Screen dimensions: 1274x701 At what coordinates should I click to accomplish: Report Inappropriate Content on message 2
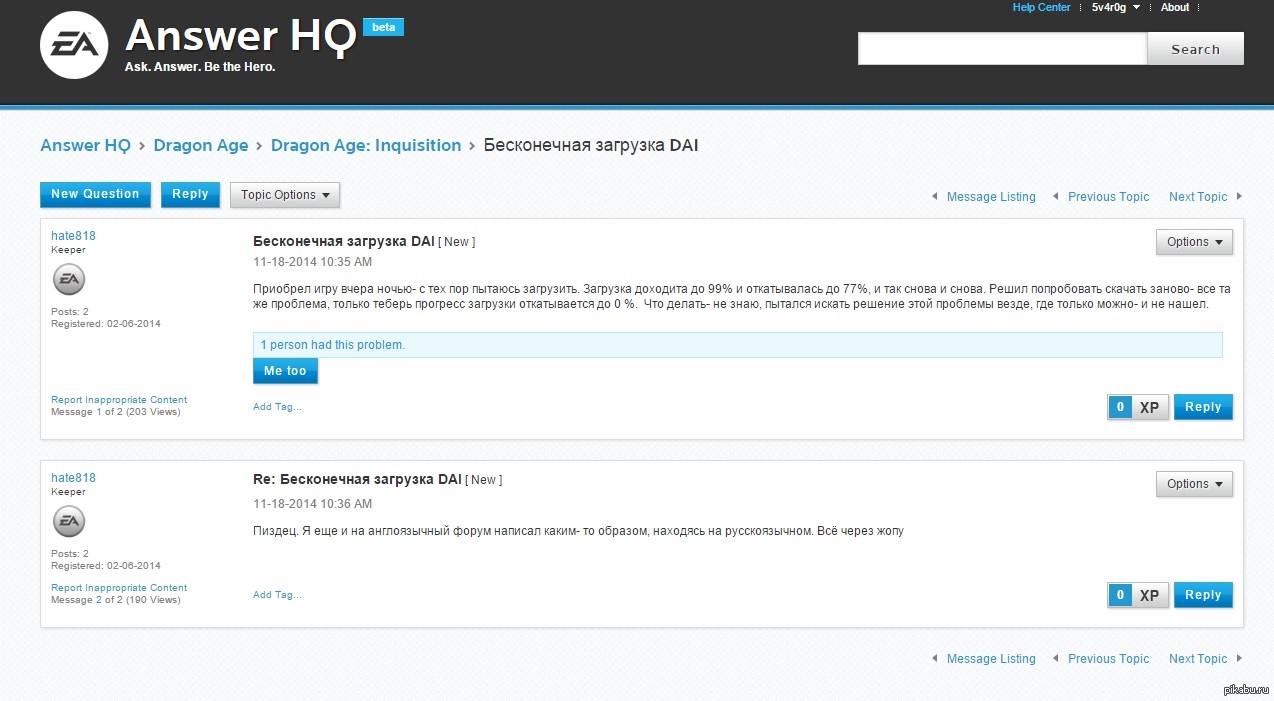(x=119, y=588)
